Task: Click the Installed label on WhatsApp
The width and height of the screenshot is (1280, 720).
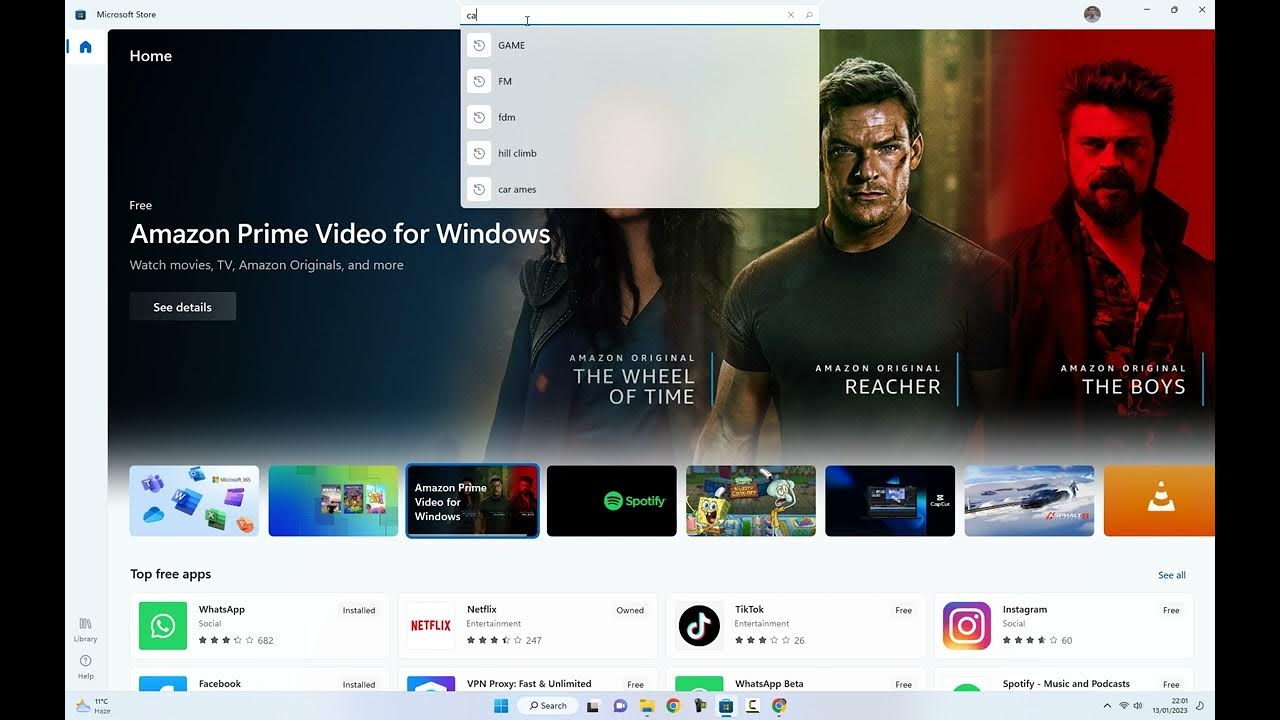Action: (x=359, y=610)
